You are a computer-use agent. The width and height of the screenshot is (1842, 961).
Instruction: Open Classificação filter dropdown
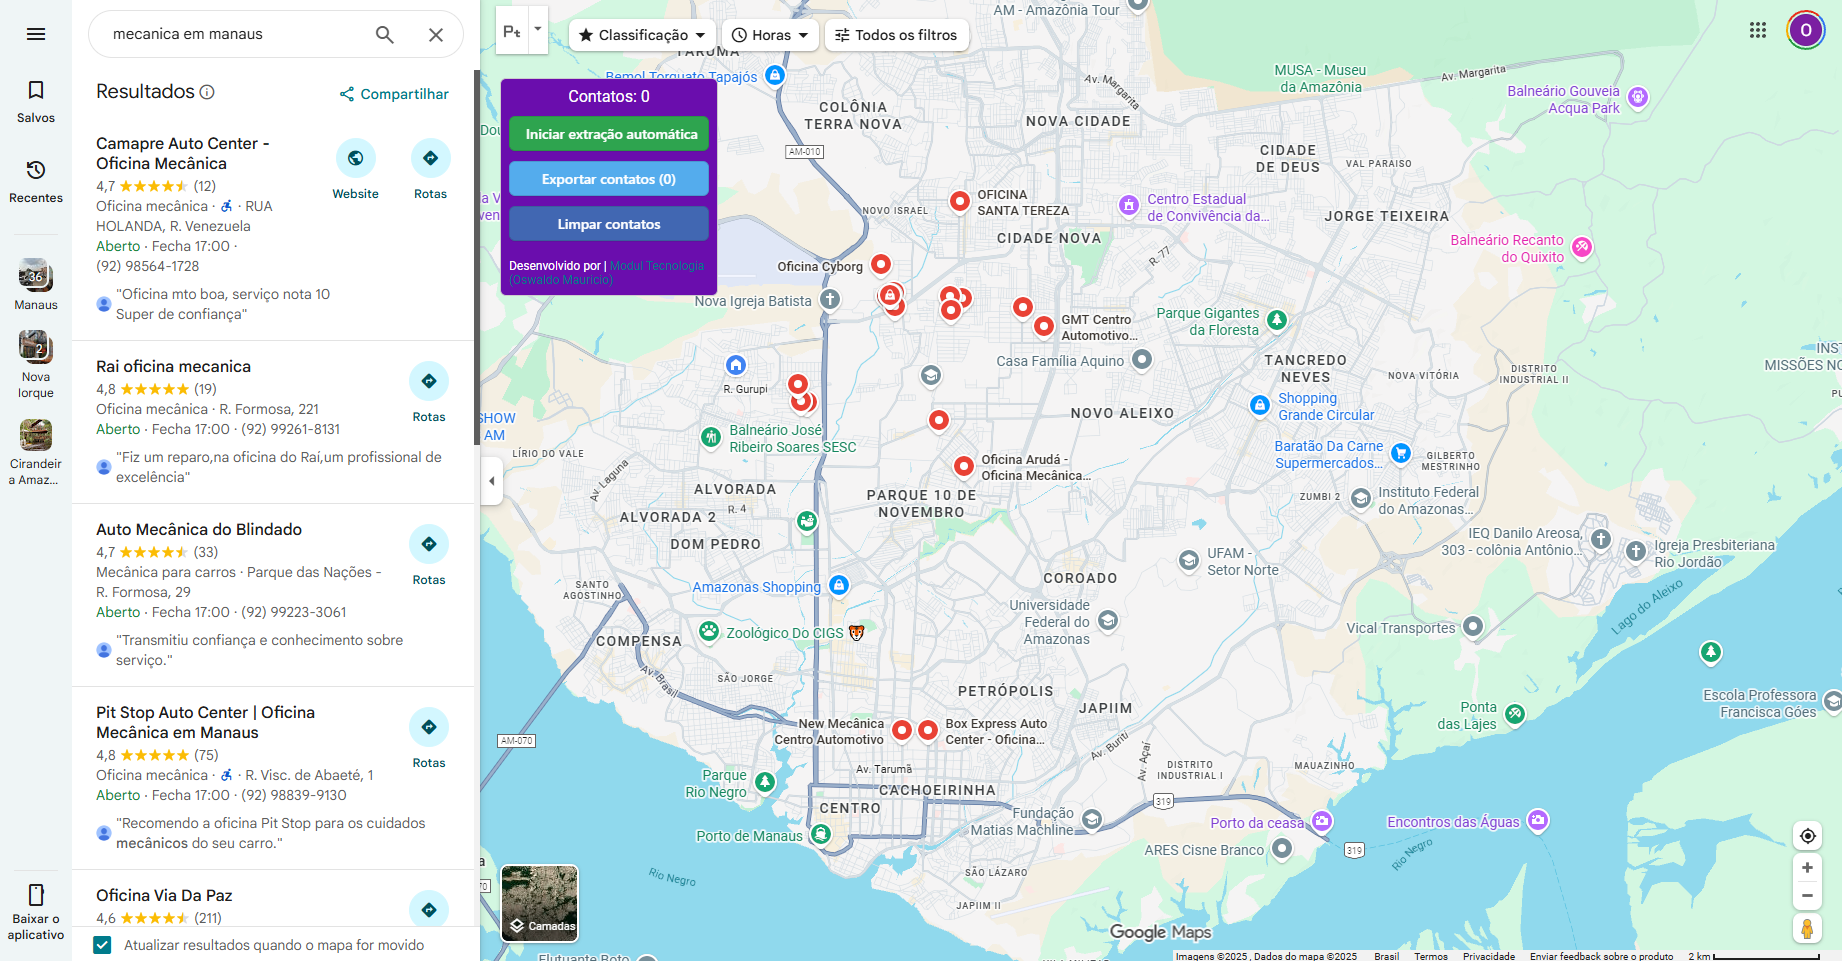[642, 35]
